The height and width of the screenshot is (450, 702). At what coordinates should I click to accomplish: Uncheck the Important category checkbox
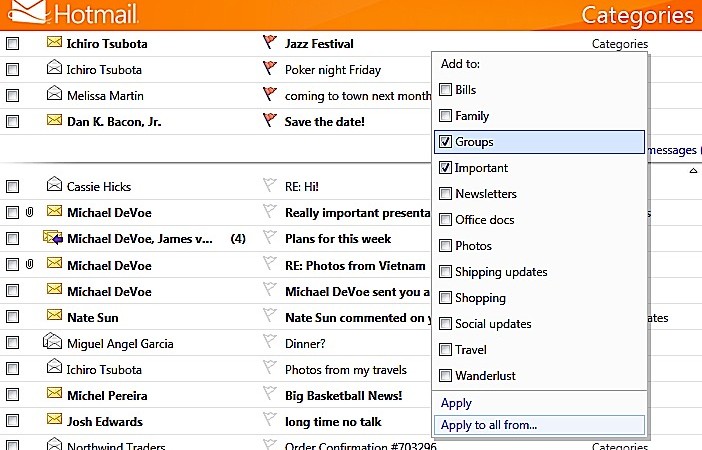(445, 168)
